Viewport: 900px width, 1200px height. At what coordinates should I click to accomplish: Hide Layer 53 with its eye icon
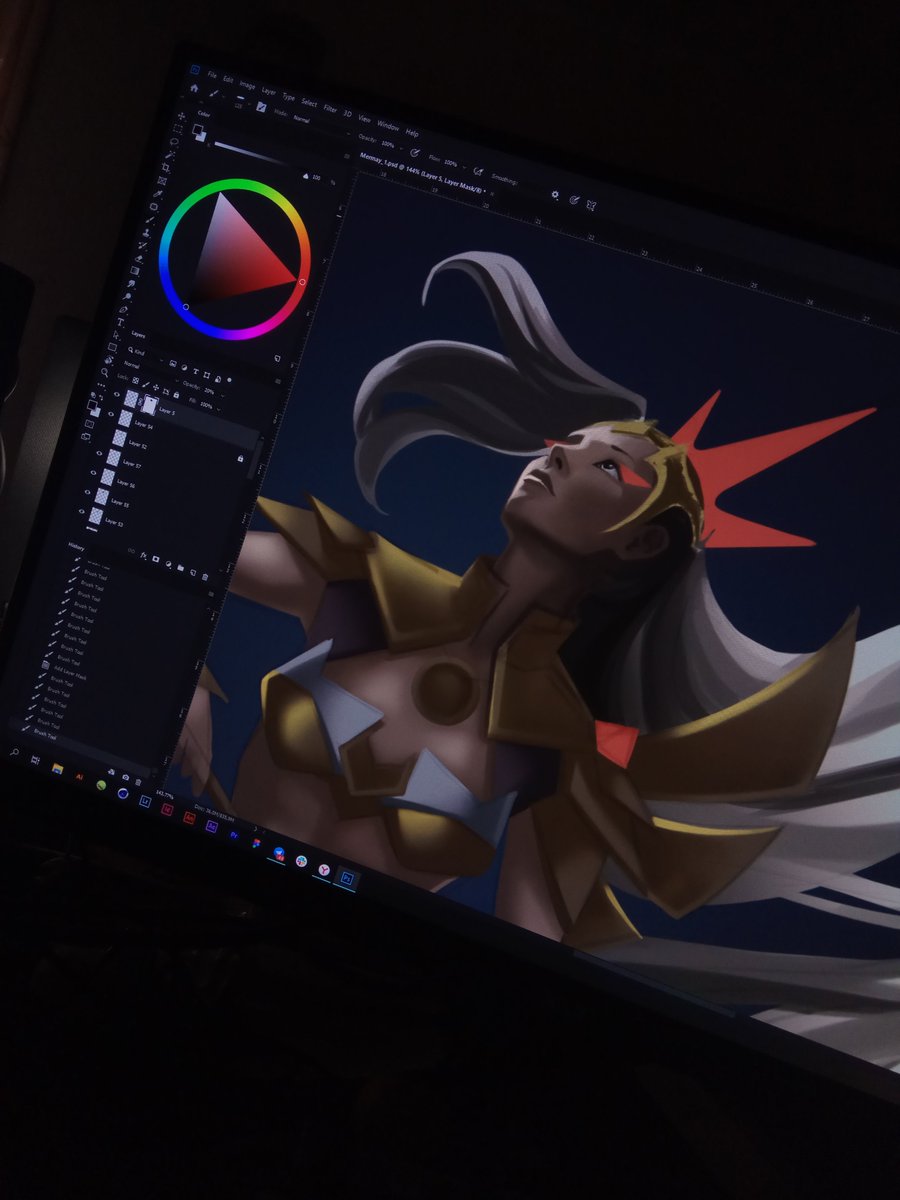(82, 511)
